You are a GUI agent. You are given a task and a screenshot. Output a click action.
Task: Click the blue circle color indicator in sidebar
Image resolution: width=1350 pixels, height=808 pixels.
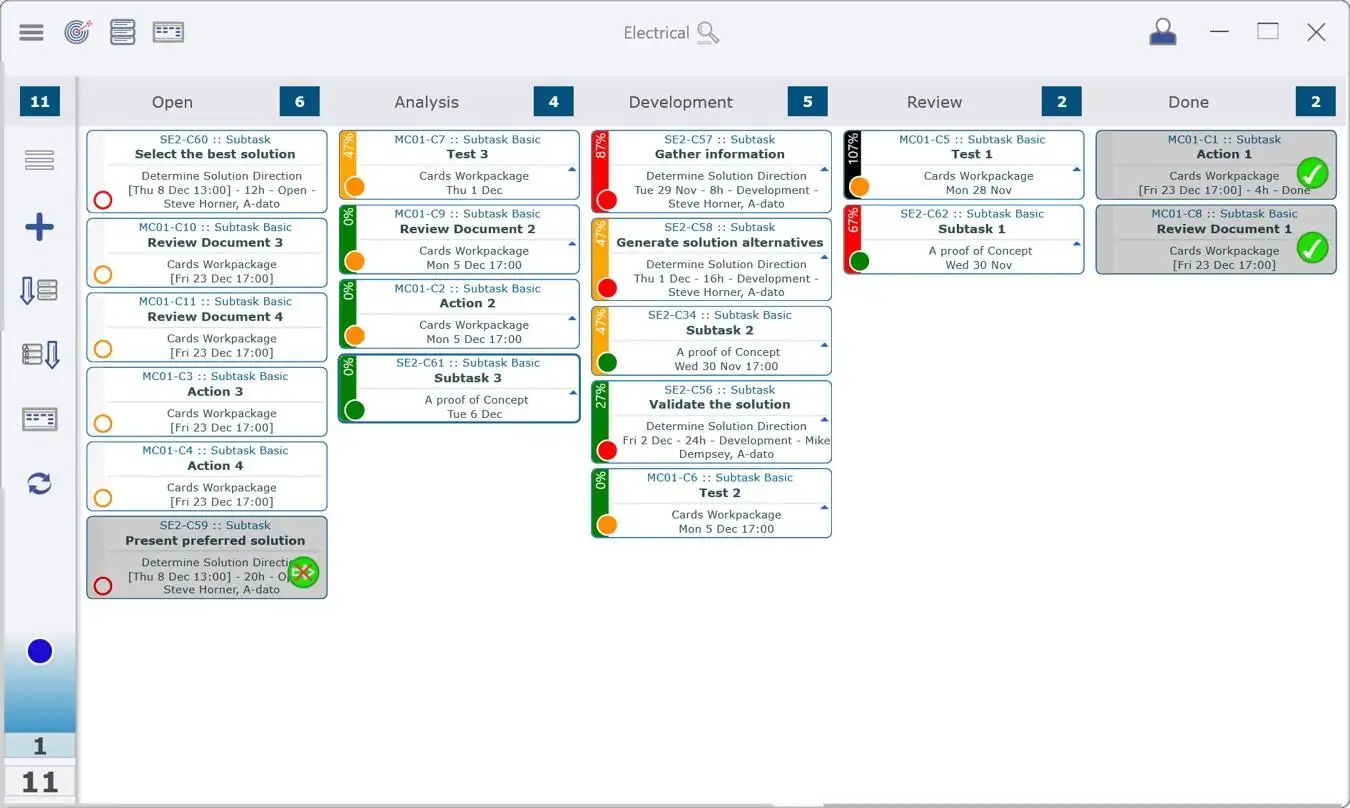pyautogui.click(x=40, y=652)
